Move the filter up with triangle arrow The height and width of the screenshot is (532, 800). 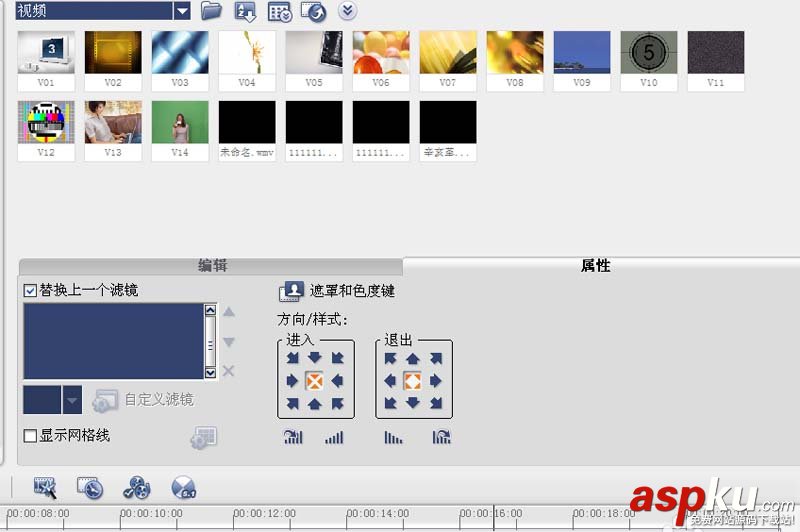click(229, 312)
